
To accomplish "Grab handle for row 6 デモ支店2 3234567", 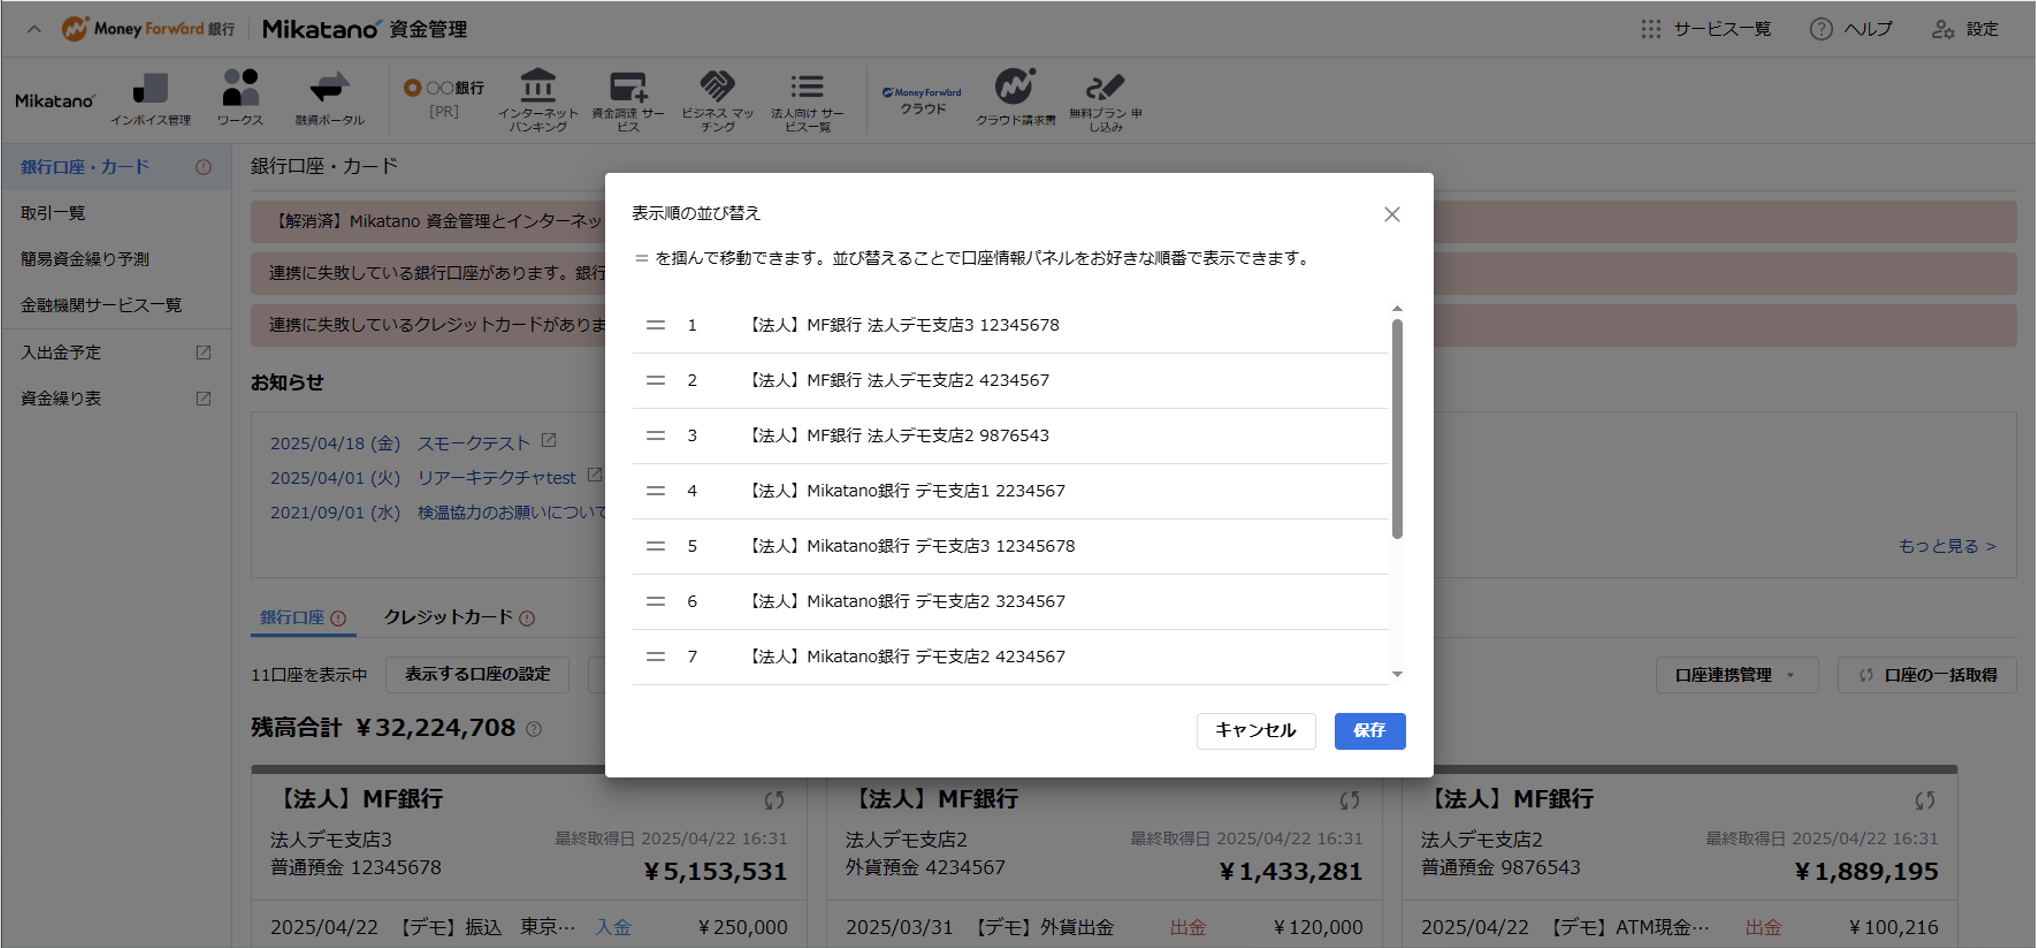I will point(655,601).
